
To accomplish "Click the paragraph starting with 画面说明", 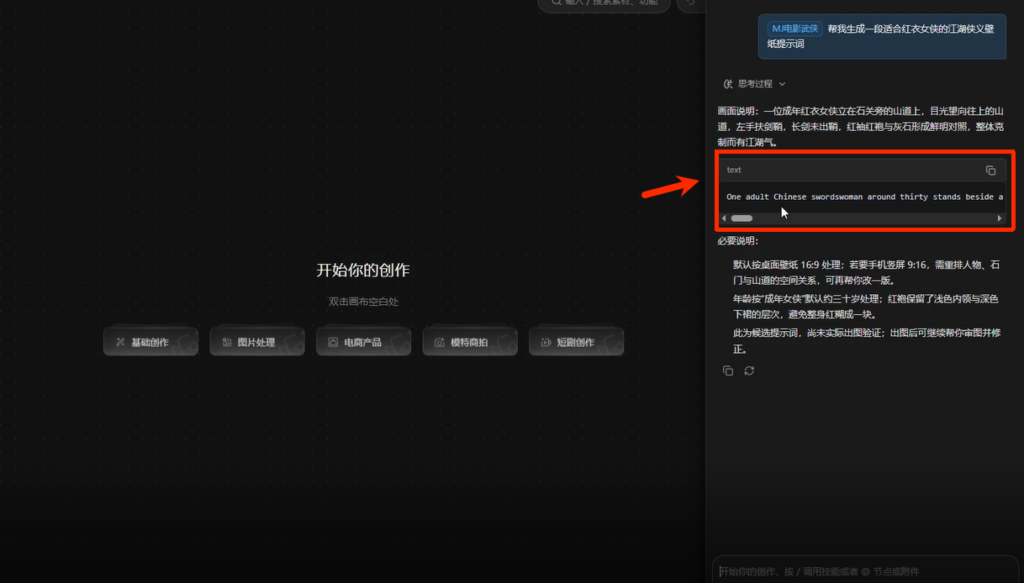I will [x=860, y=127].
